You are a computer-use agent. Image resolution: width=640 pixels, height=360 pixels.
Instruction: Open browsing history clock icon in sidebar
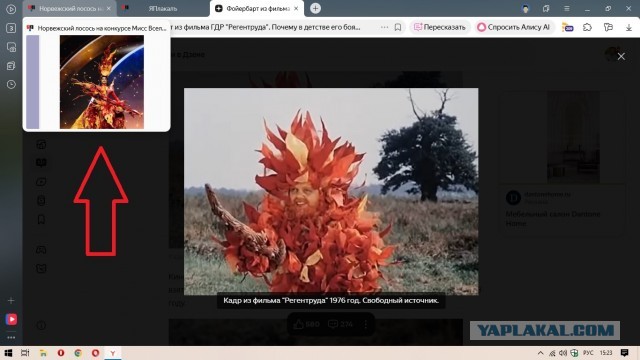tap(11, 84)
